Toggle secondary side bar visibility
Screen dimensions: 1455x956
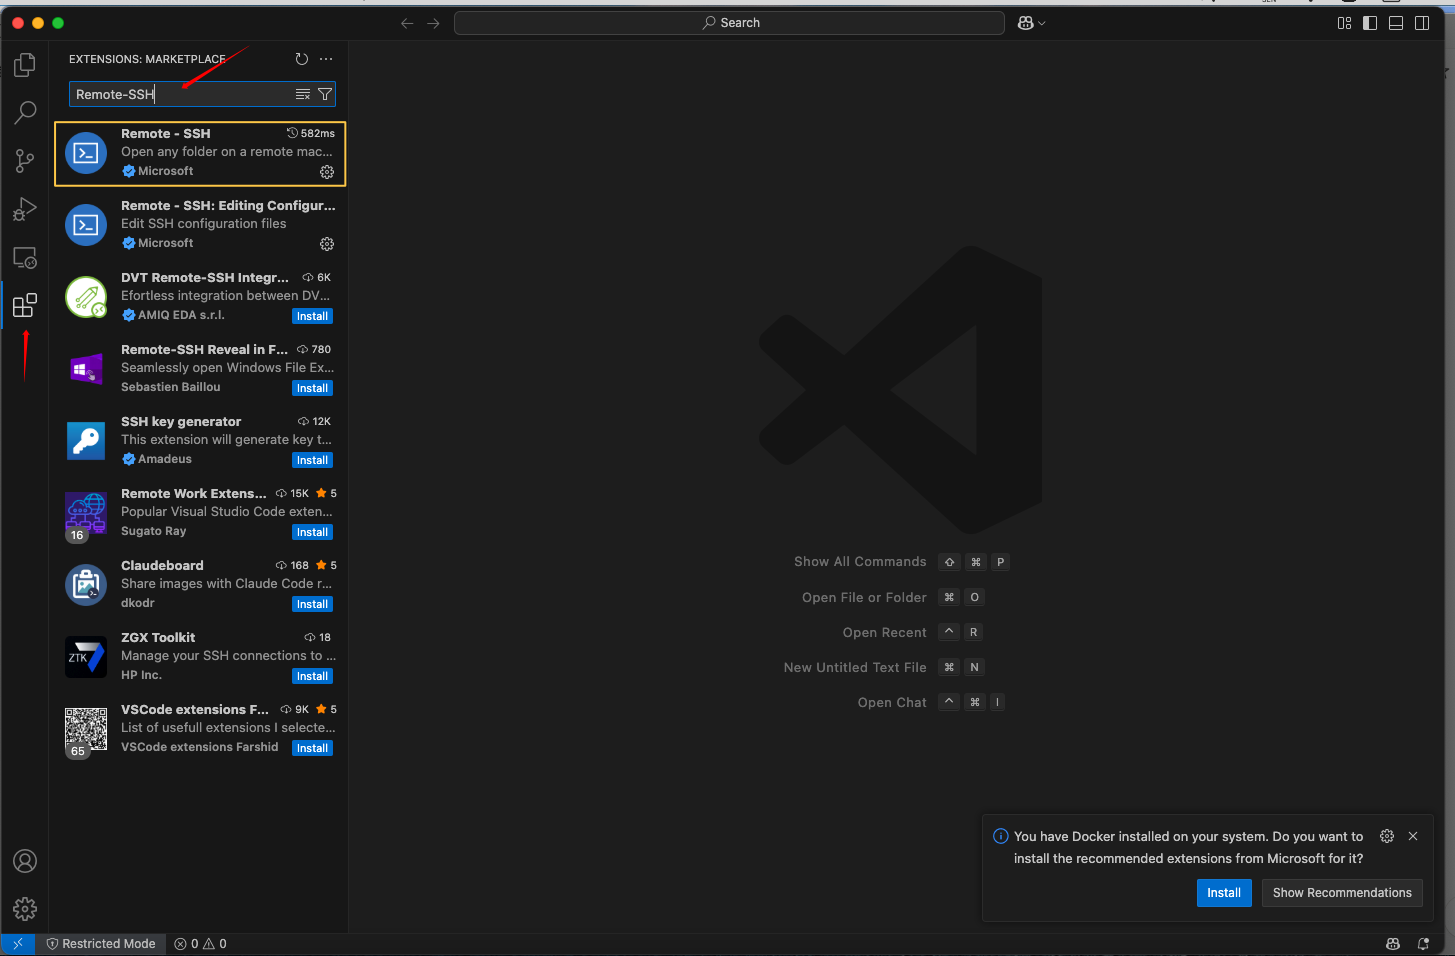[x=1422, y=23]
